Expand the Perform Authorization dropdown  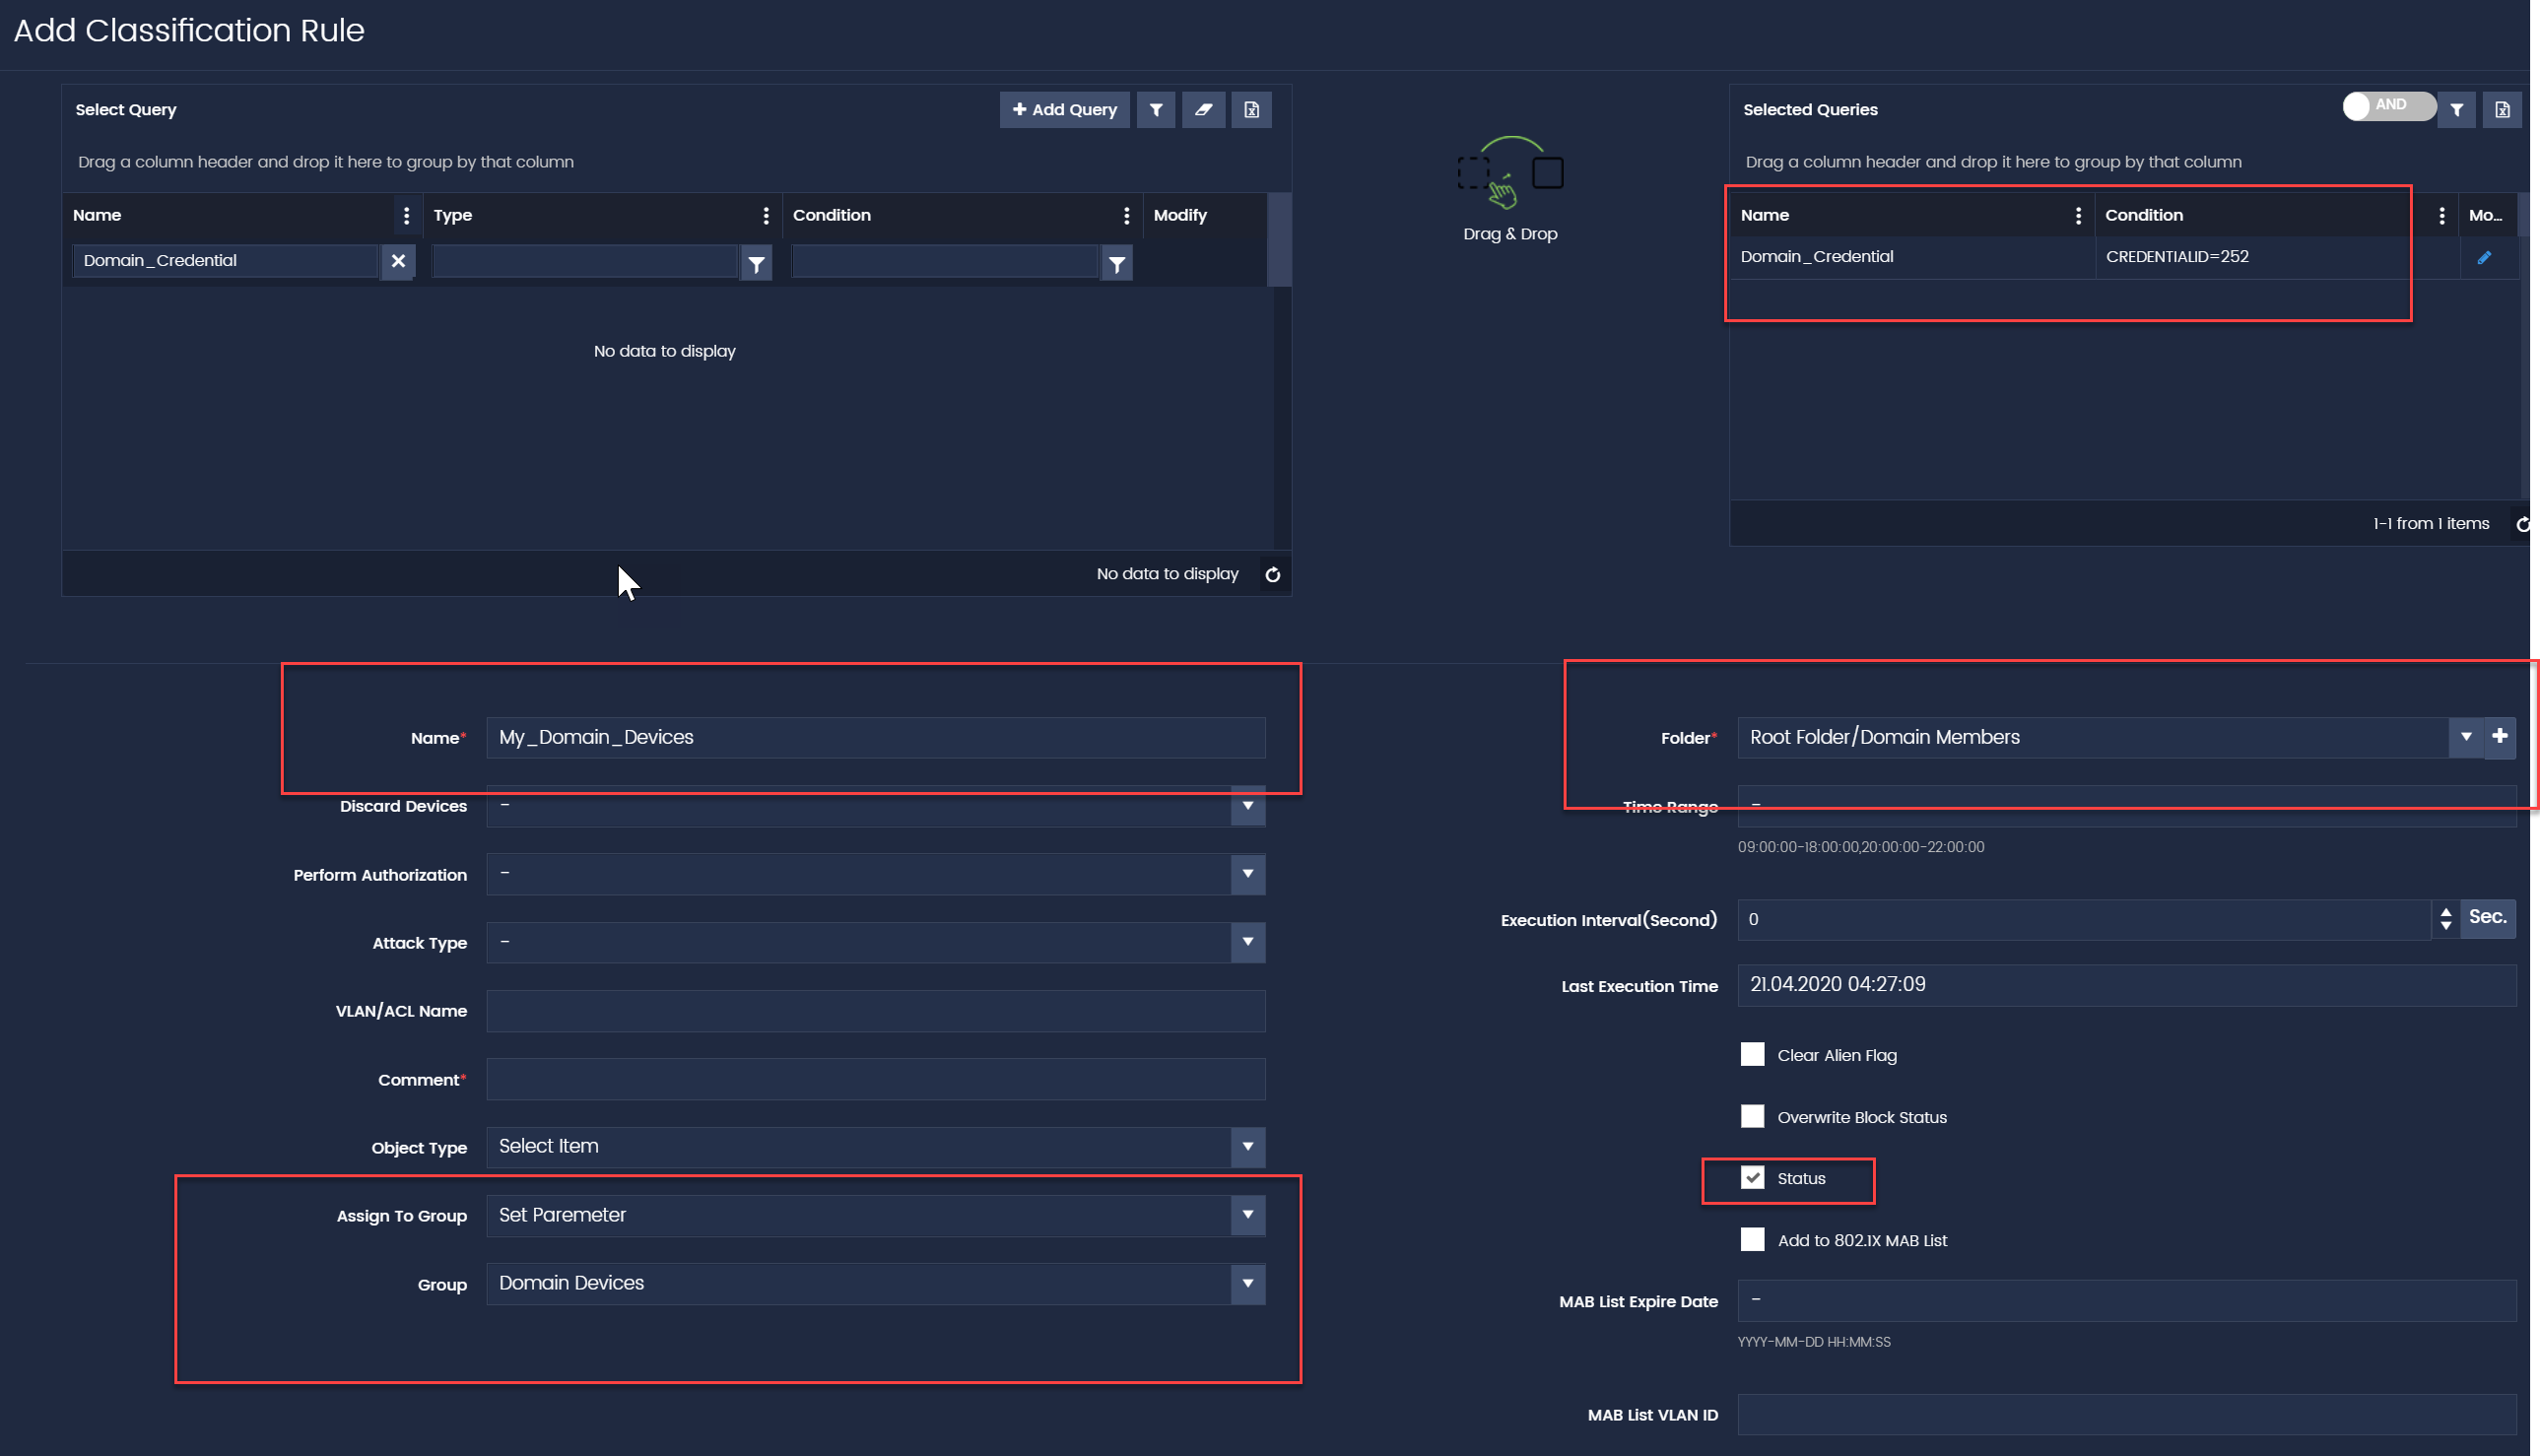coord(1248,874)
